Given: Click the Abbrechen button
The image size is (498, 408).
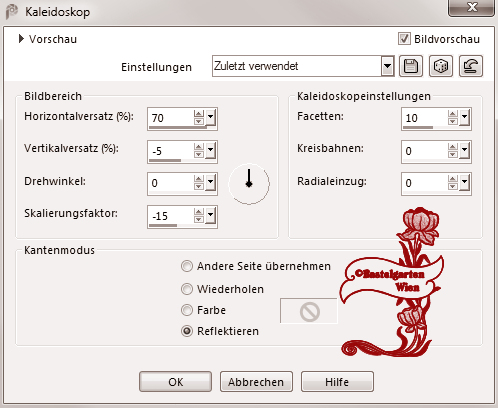Looking at the screenshot, I should 256,382.
